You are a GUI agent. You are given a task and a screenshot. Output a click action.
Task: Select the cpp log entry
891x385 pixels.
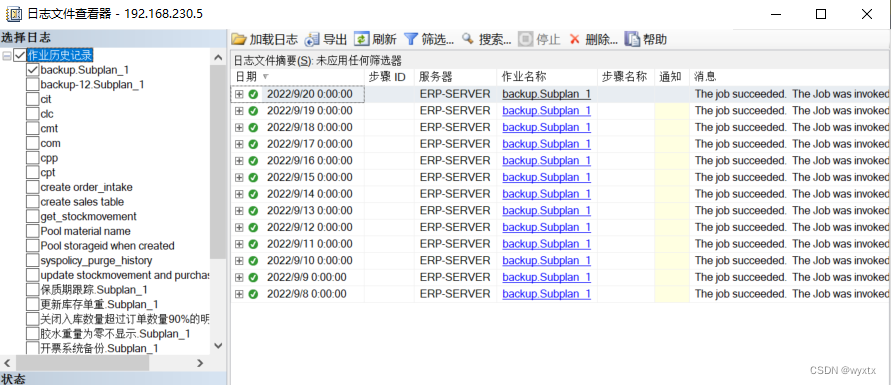point(49,158)
